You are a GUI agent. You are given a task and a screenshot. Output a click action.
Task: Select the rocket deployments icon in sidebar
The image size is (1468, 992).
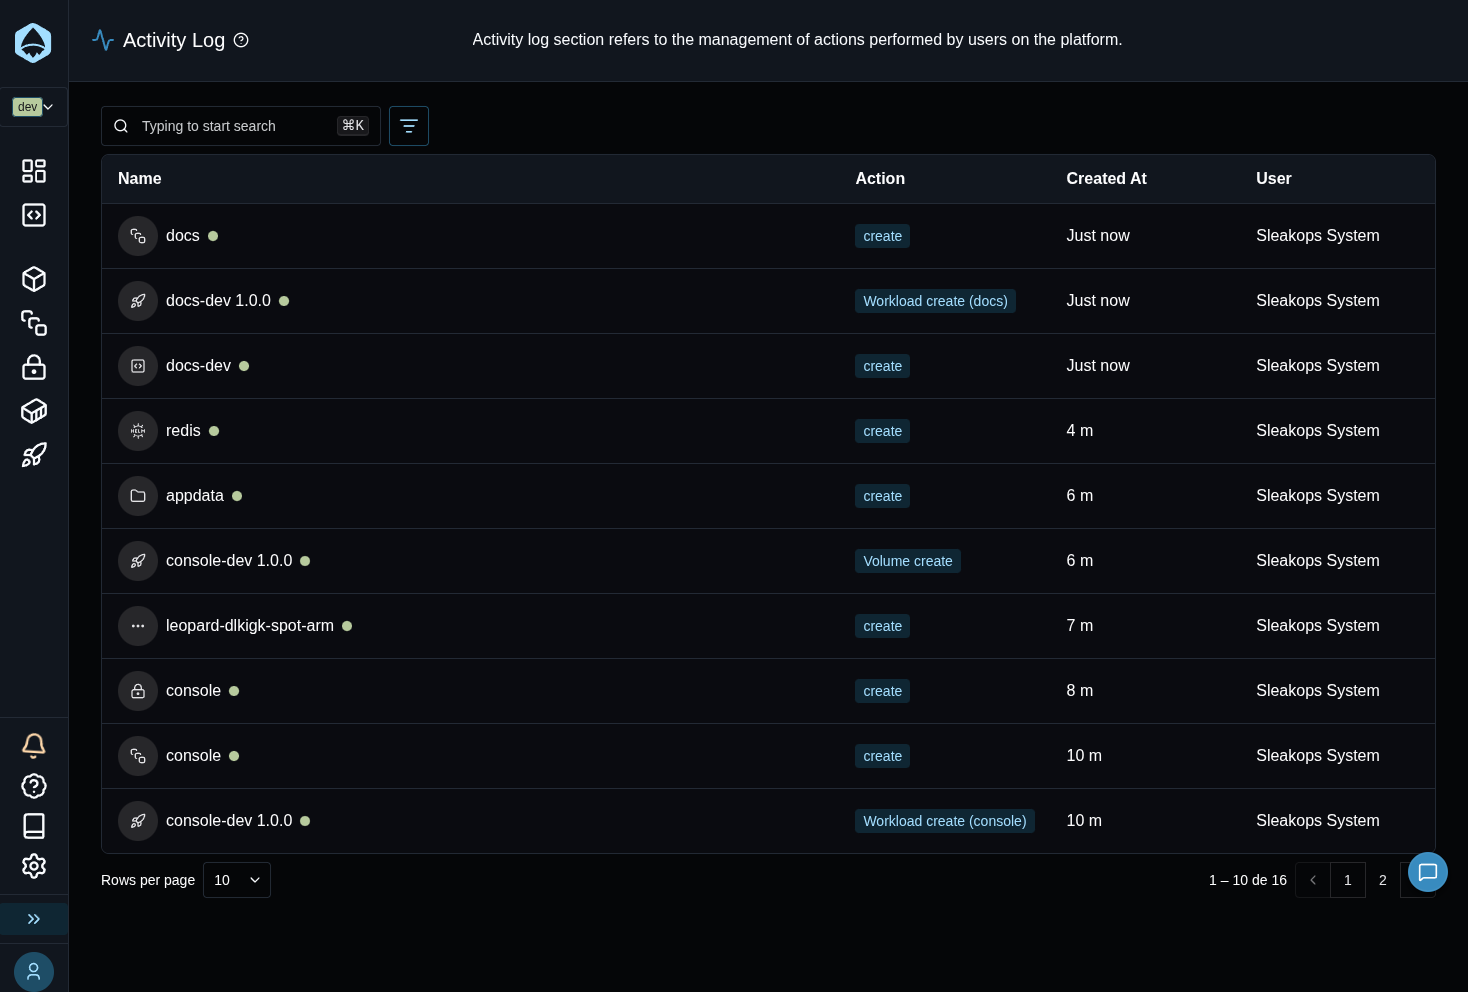coord(33,454)
